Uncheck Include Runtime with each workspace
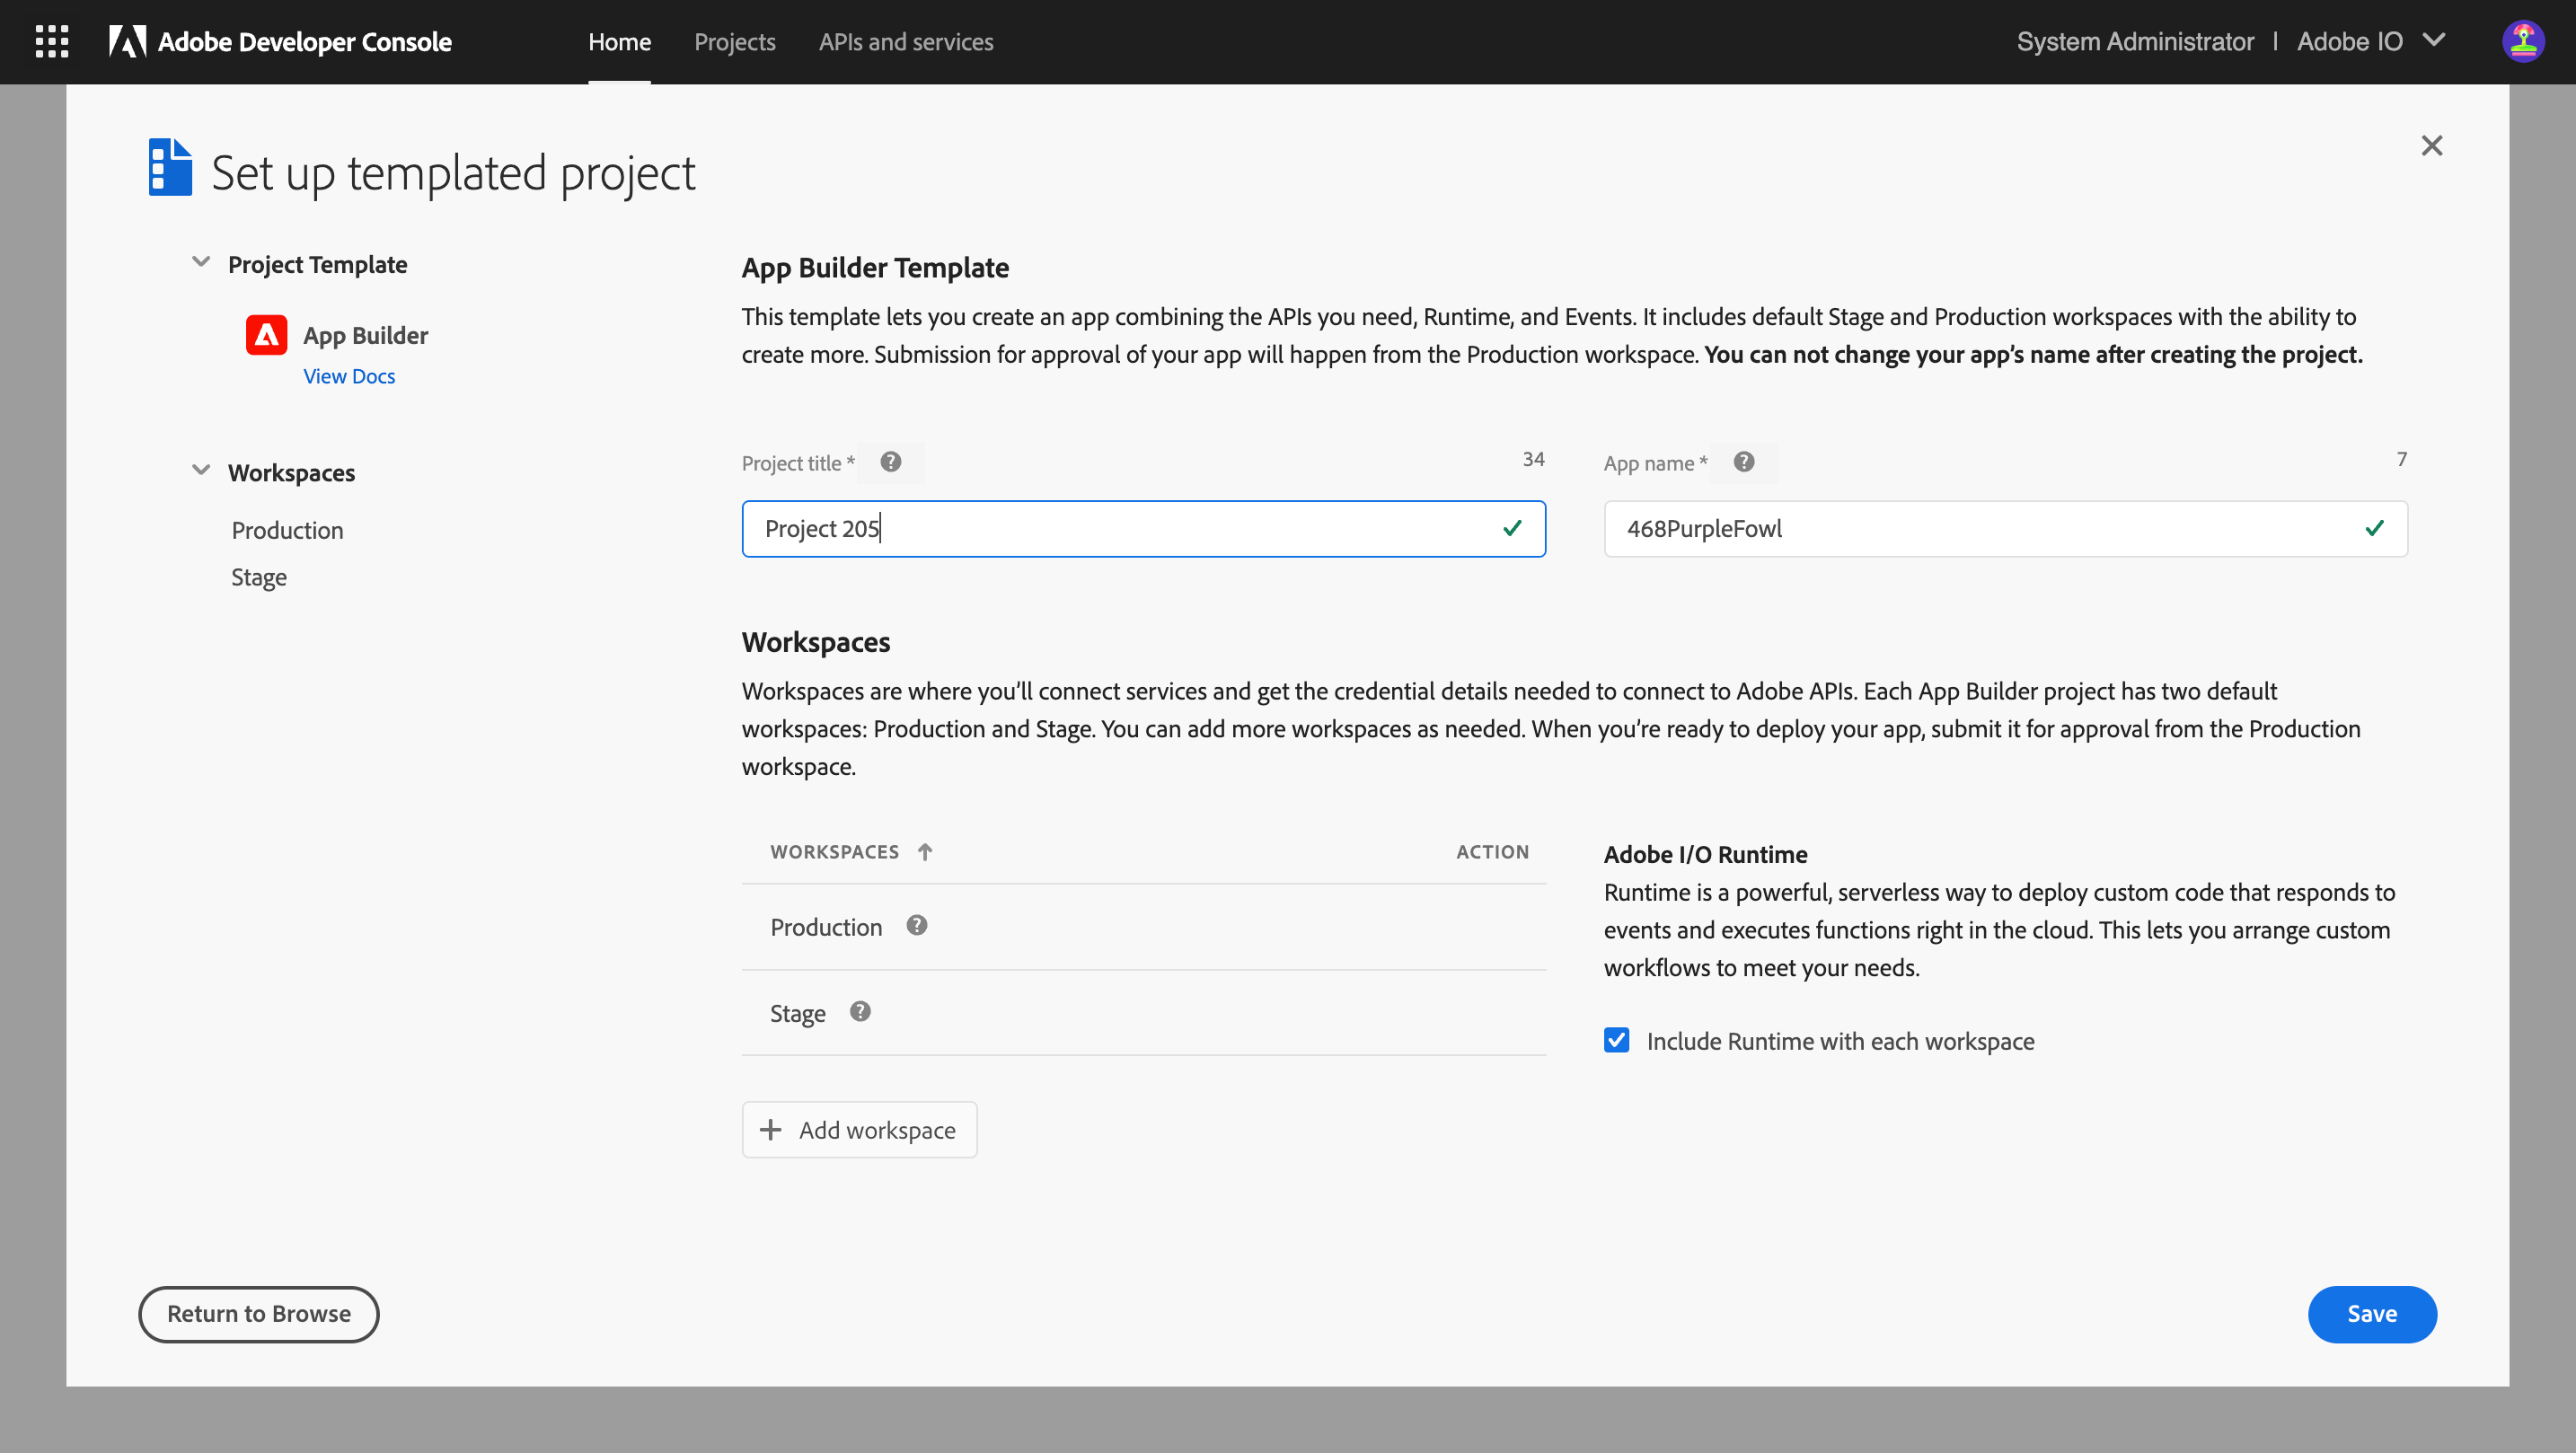 [x=1616, y=1041]
